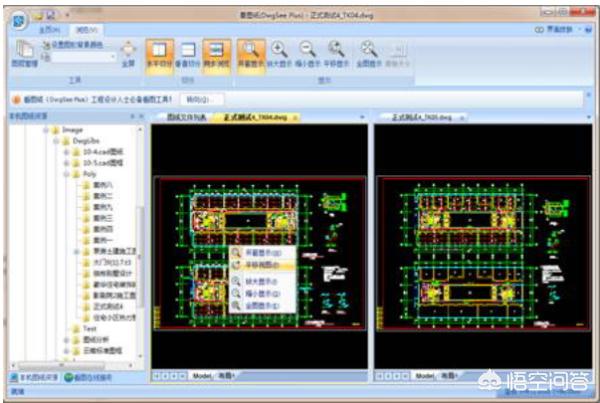Switch to the T405.dwg tab in right pane
This screenshot has width=600, height=403.
[x=421, y=117]
